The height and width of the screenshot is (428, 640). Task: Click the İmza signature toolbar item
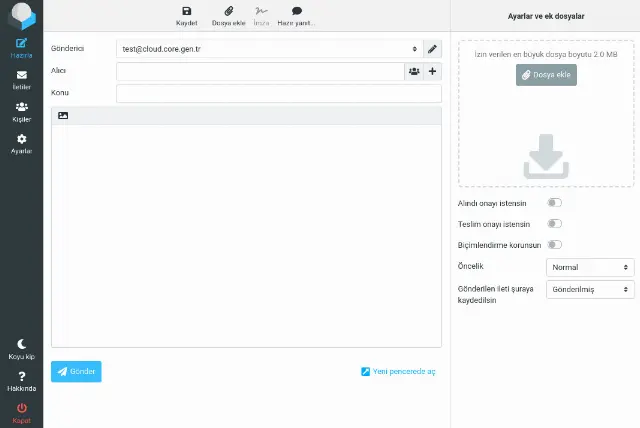[261, 16]
